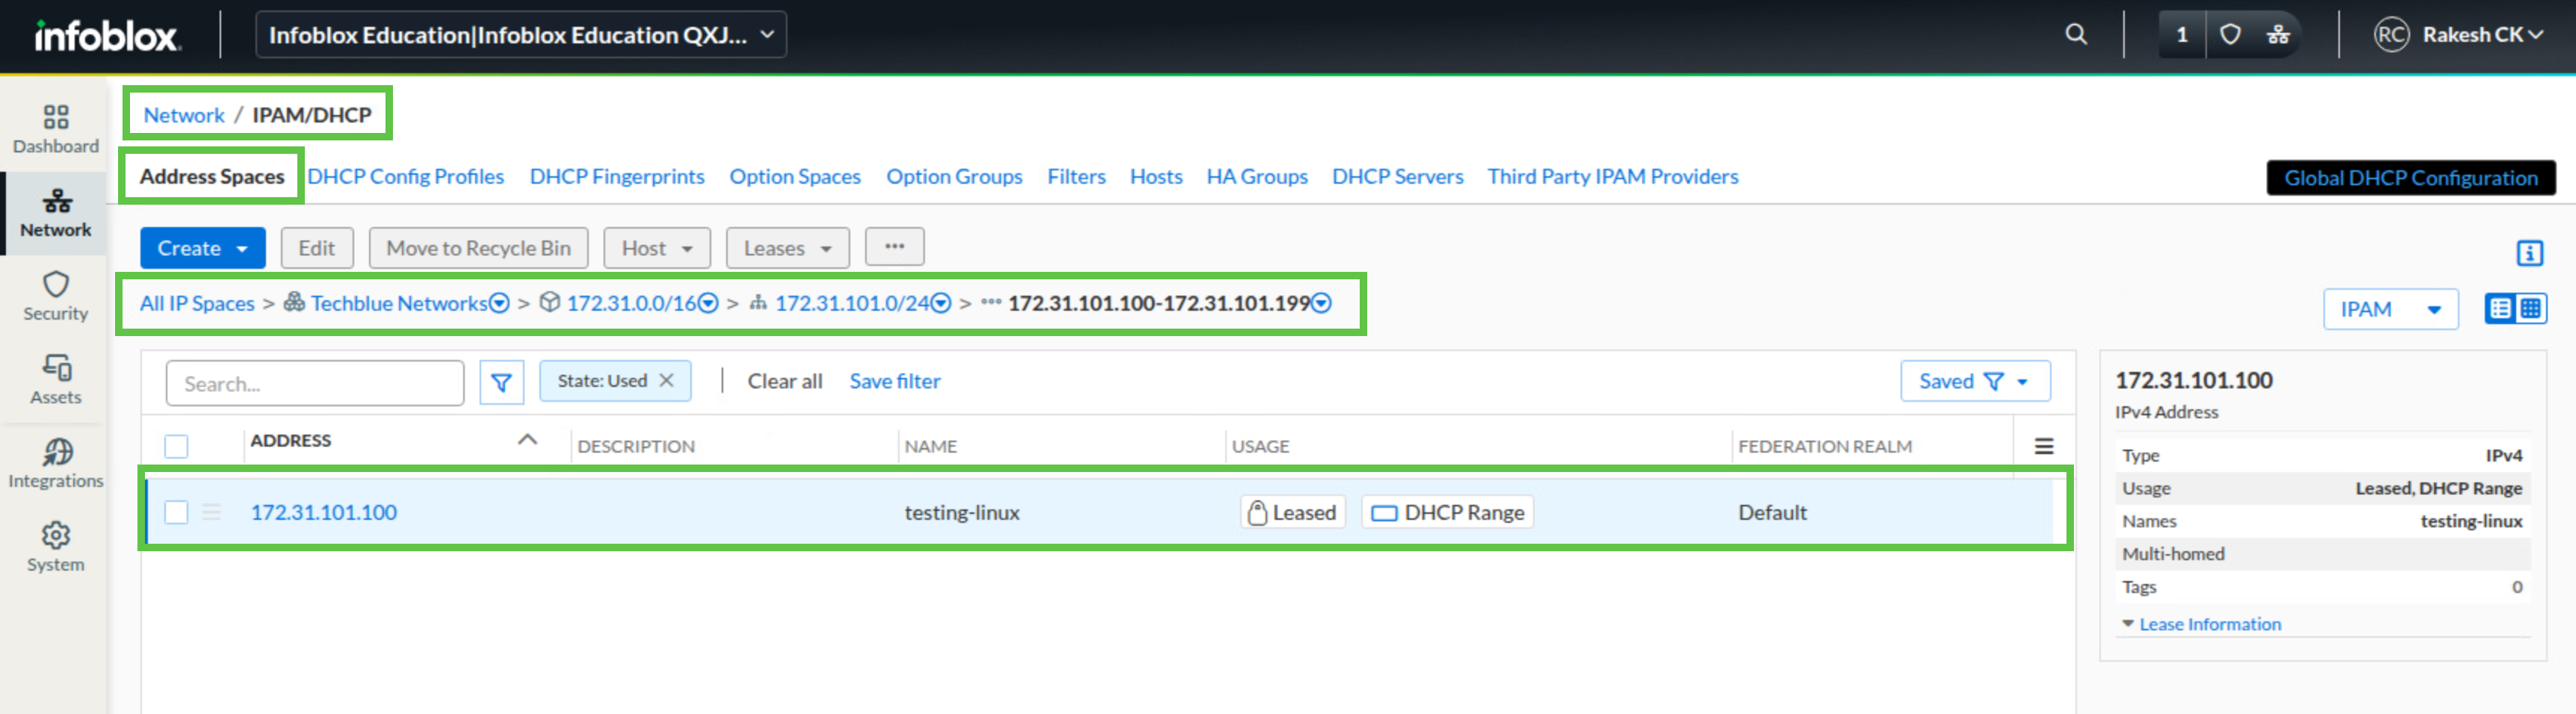
Task: Open Security section in the sidebar
Action: [x=56, y=297]
